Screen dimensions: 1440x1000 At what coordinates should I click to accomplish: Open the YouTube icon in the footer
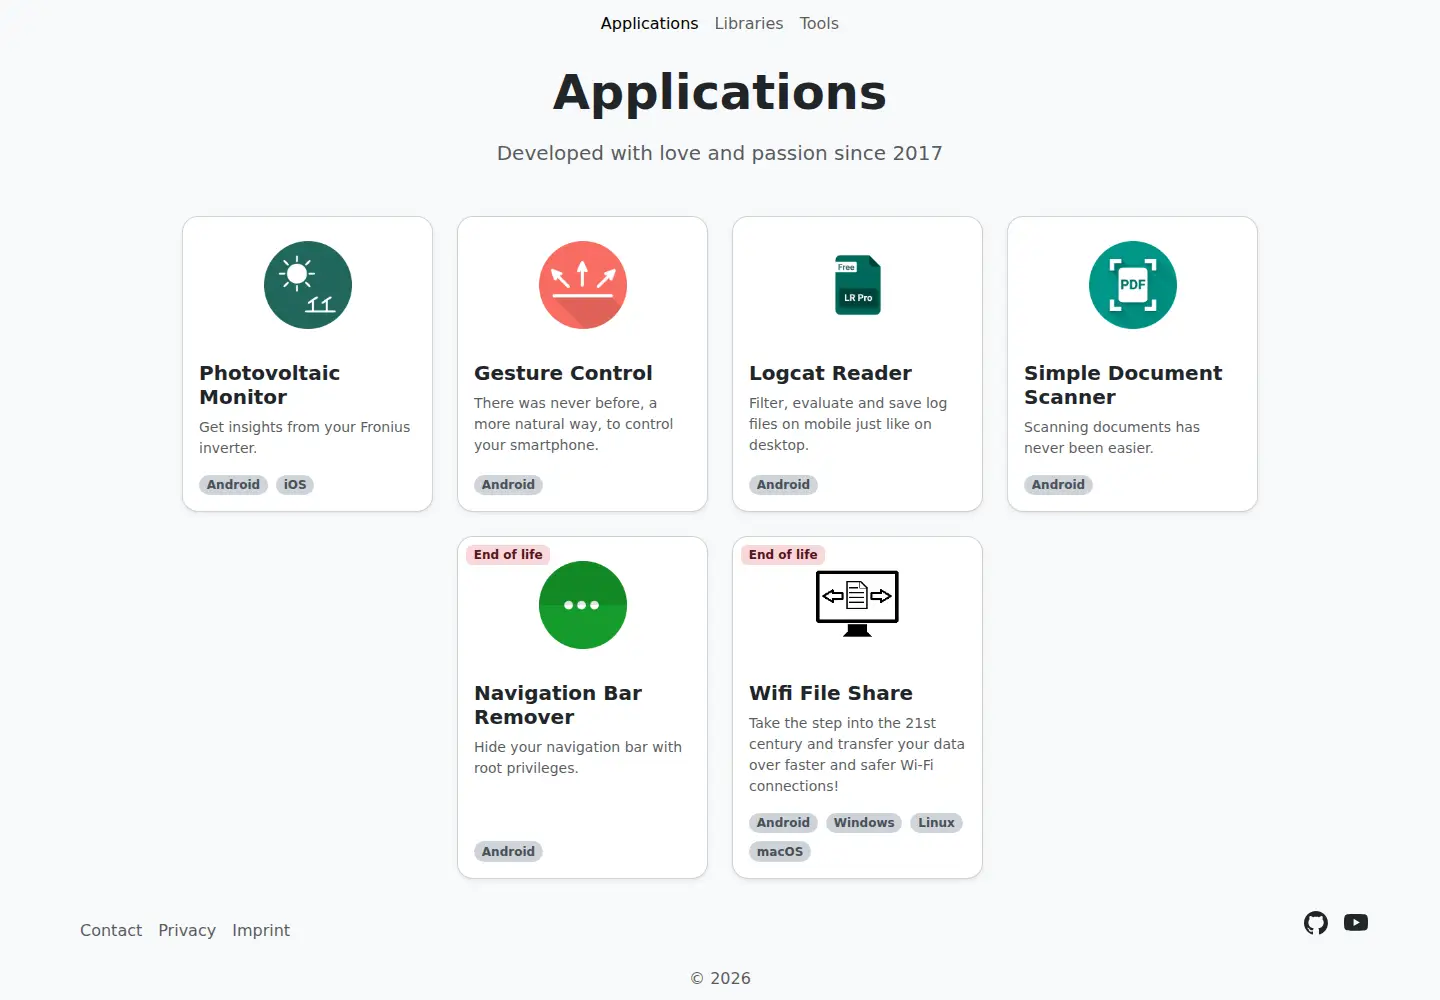coord(1356,923)
